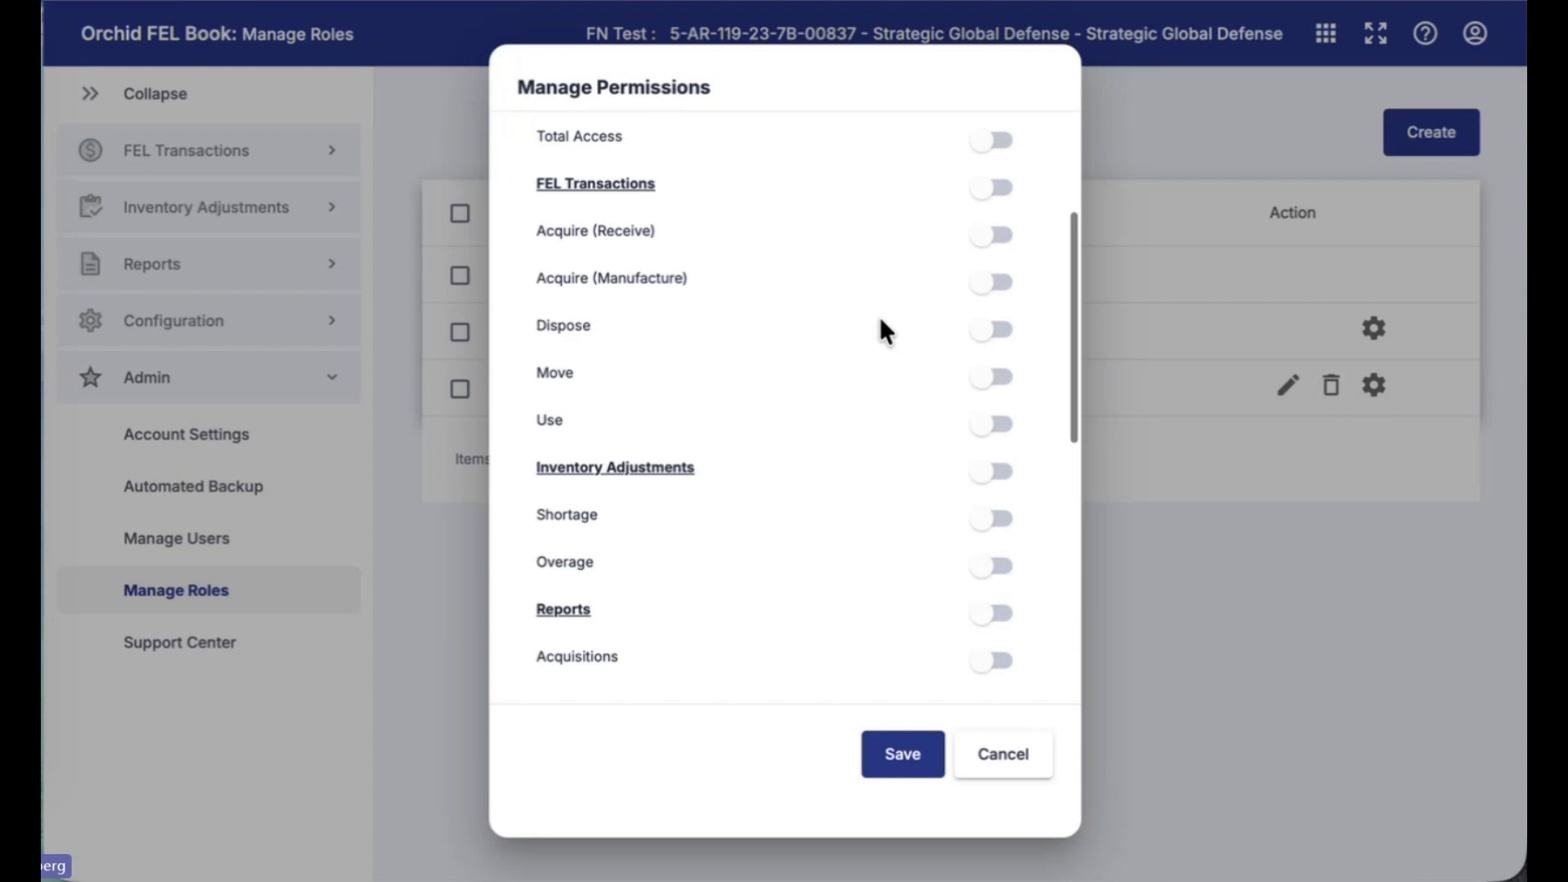Viewport: 1568px width, 882px height.
Task: Click the Collapse double-chevron icon
Action: [x=90, y=93]
